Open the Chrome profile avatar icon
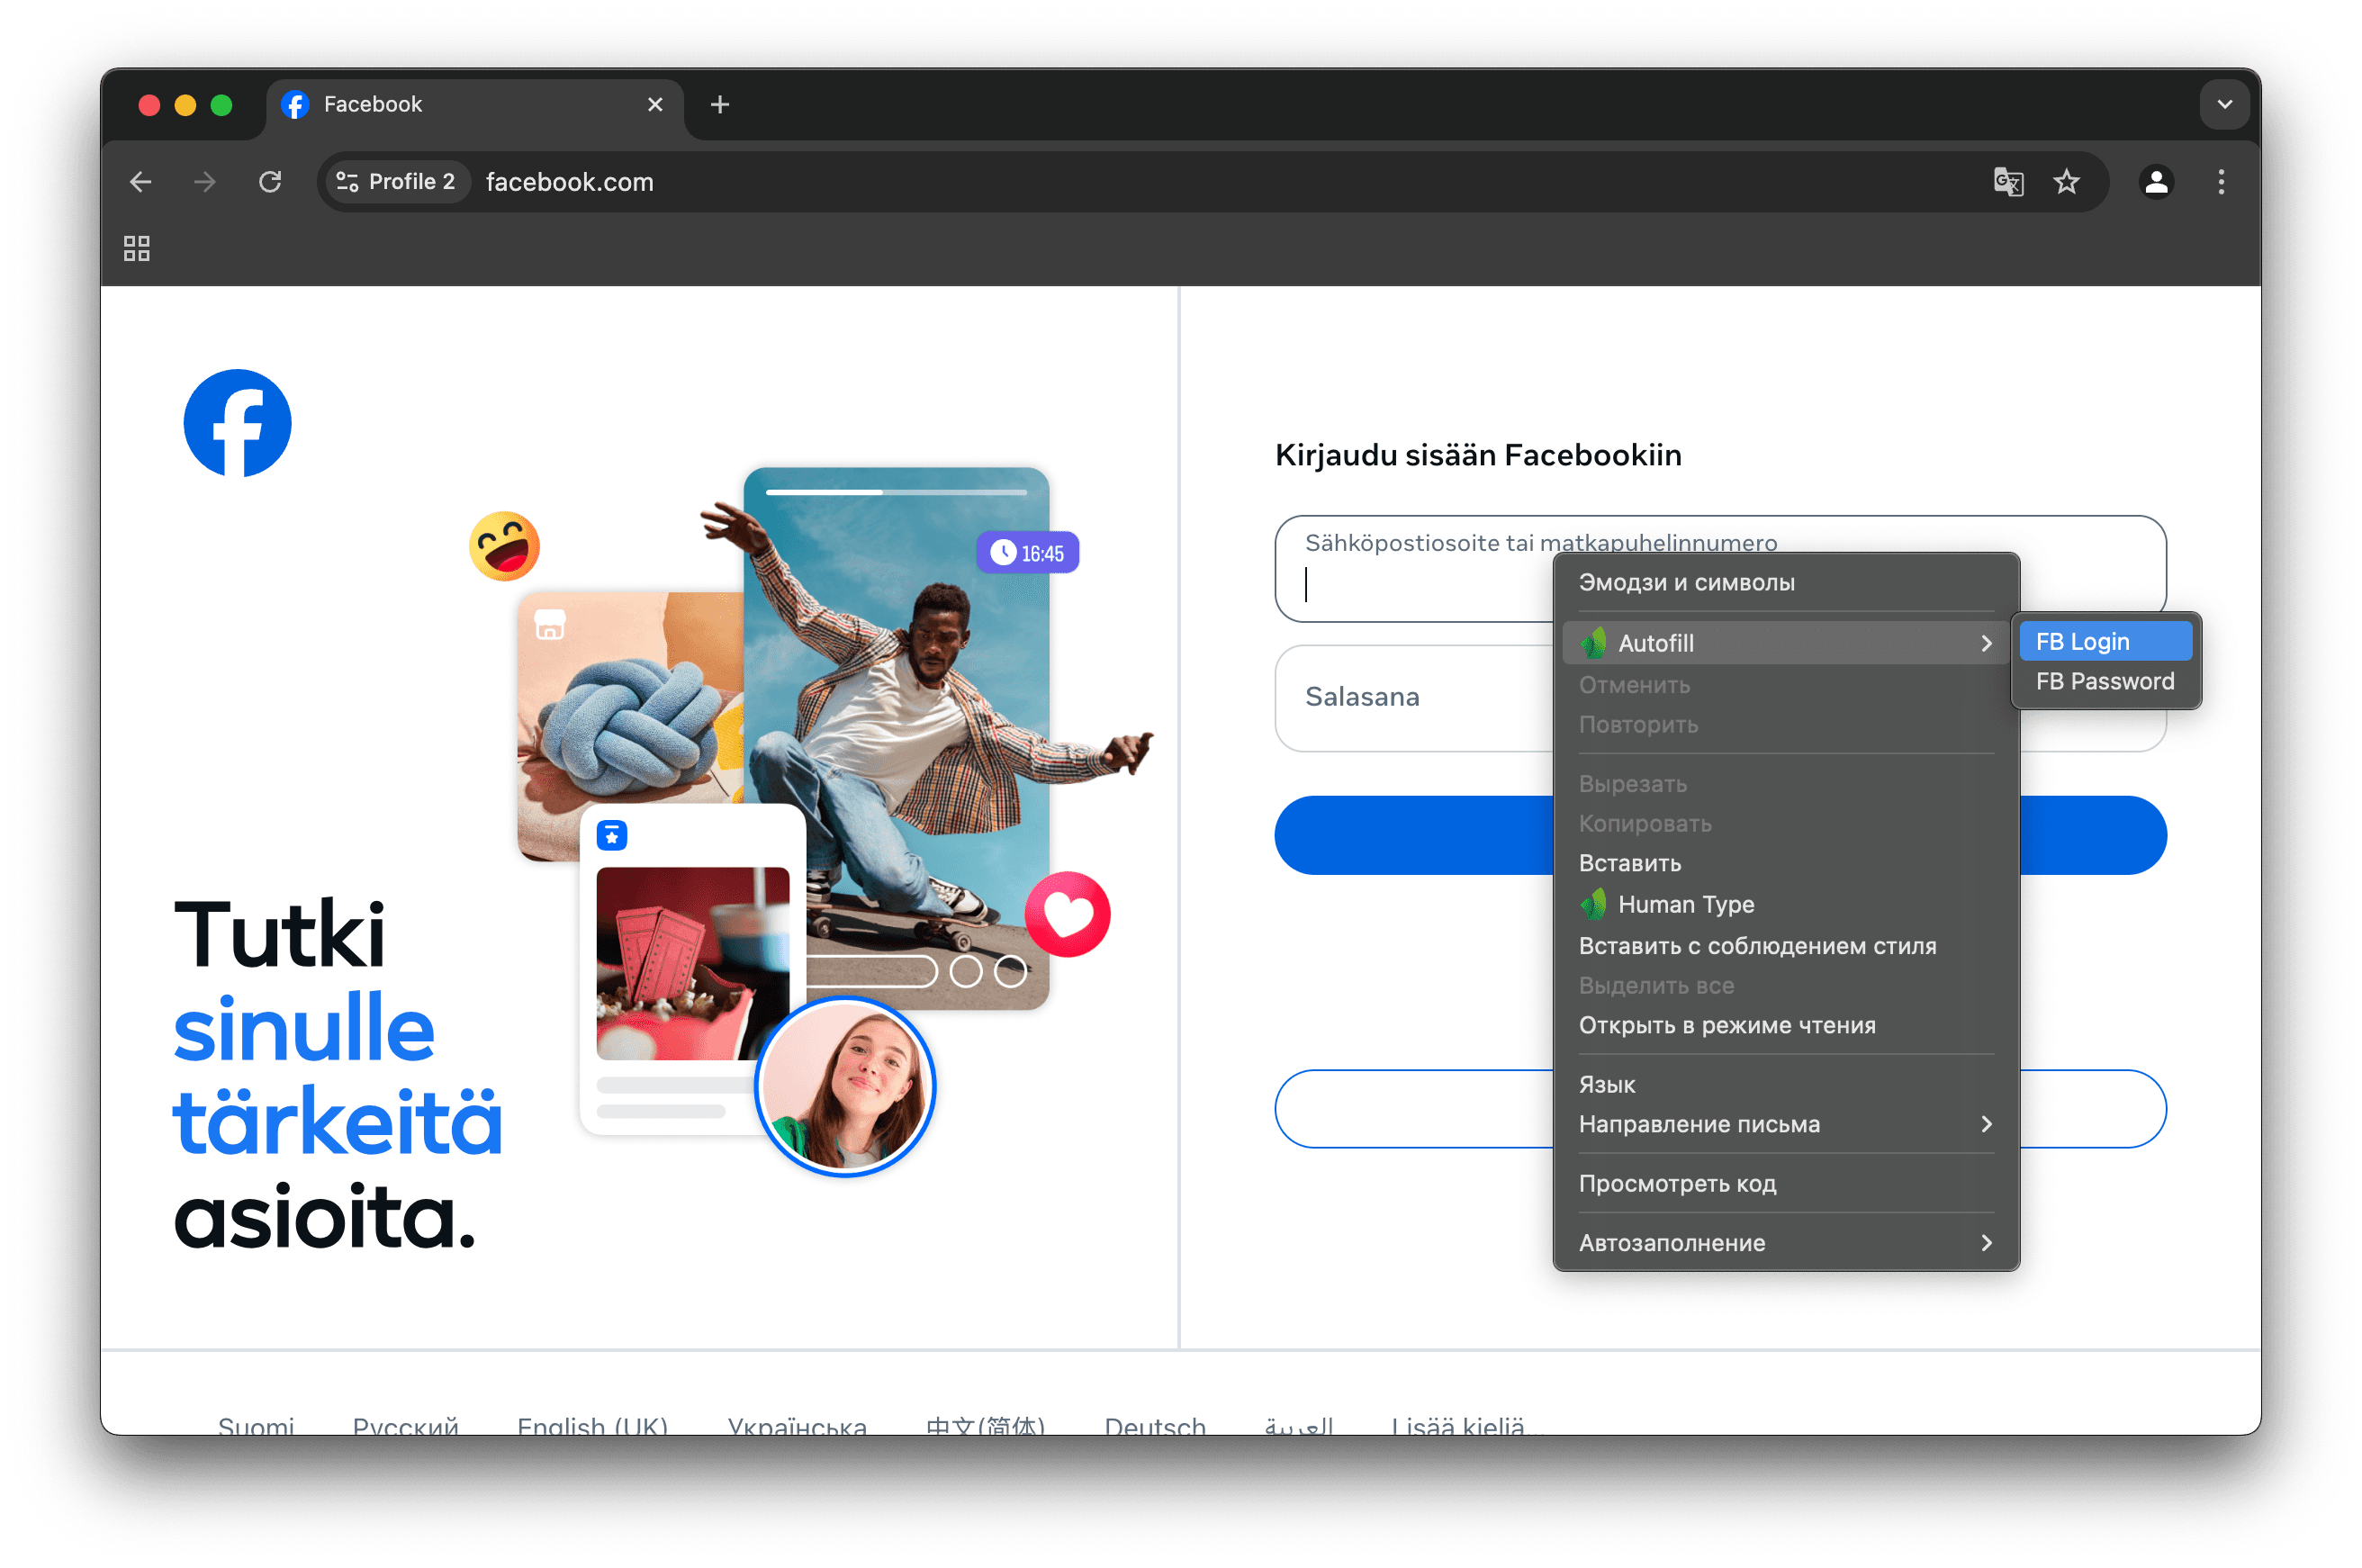Screen dimensions: 2362x1568 [x=2156, y=182]
